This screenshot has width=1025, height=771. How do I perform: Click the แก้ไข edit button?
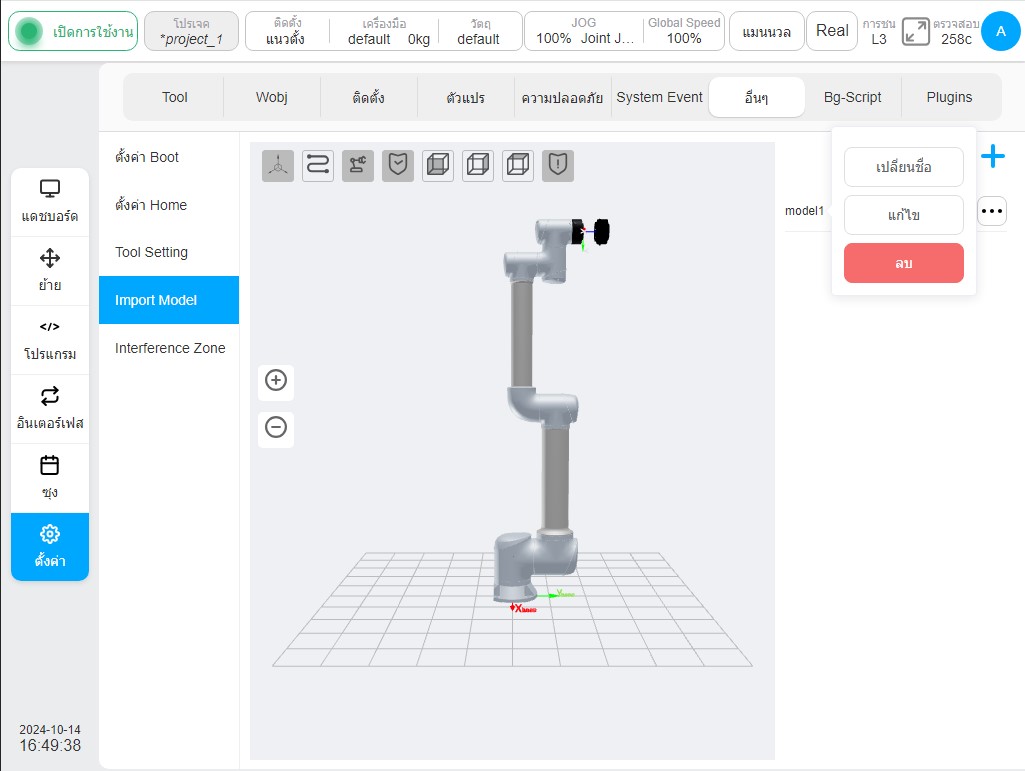(x=903, y=215)
